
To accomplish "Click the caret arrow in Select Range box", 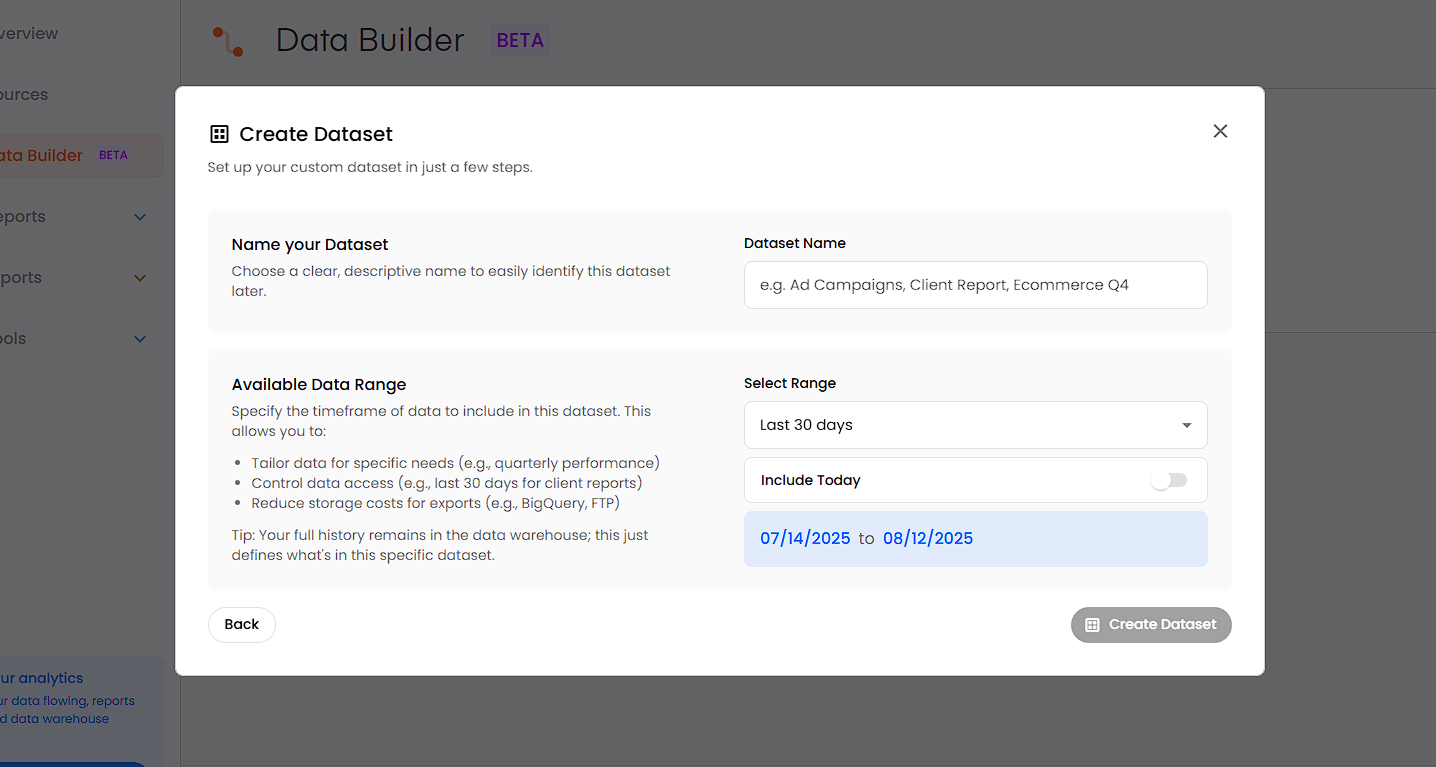I will click(x=1186, y=425).
